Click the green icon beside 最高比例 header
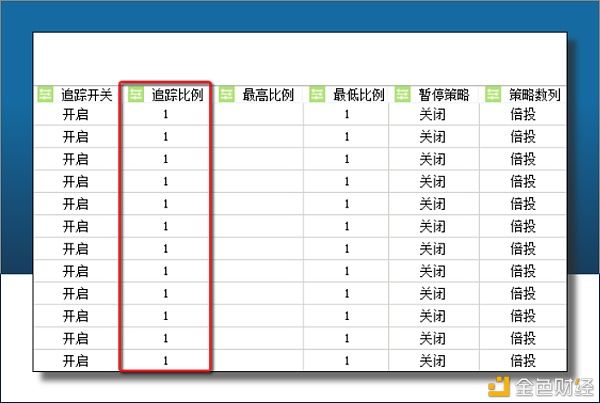This screenshot has height=403, width=600. point(226,95)
